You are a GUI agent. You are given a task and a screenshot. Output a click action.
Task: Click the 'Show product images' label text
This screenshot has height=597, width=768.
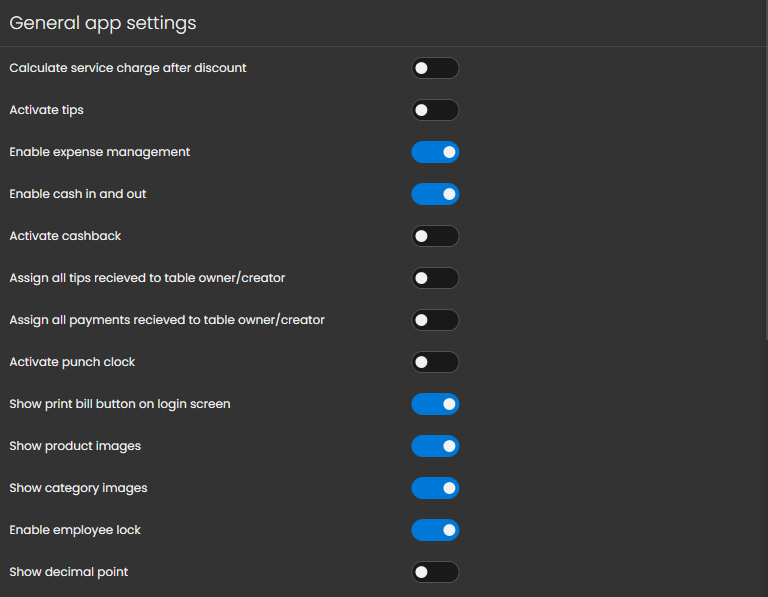pos(75,446)
